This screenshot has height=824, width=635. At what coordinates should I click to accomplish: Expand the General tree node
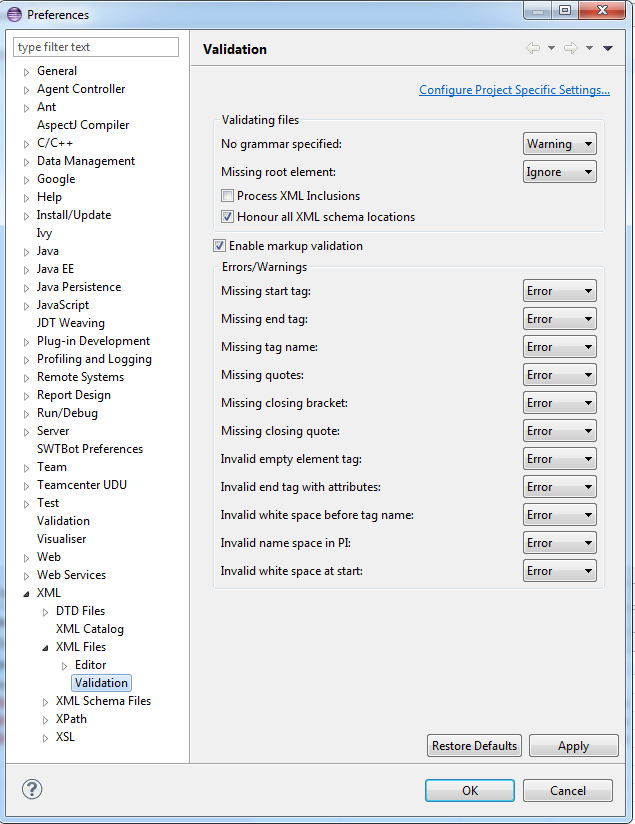point(26,72)
